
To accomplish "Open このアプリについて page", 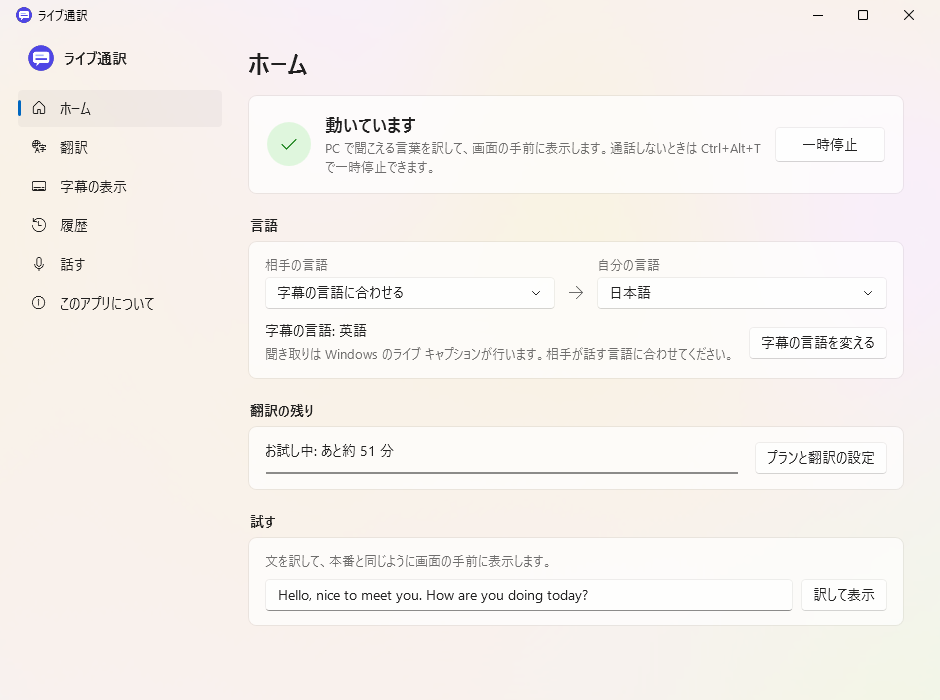I will pos(120,303).
